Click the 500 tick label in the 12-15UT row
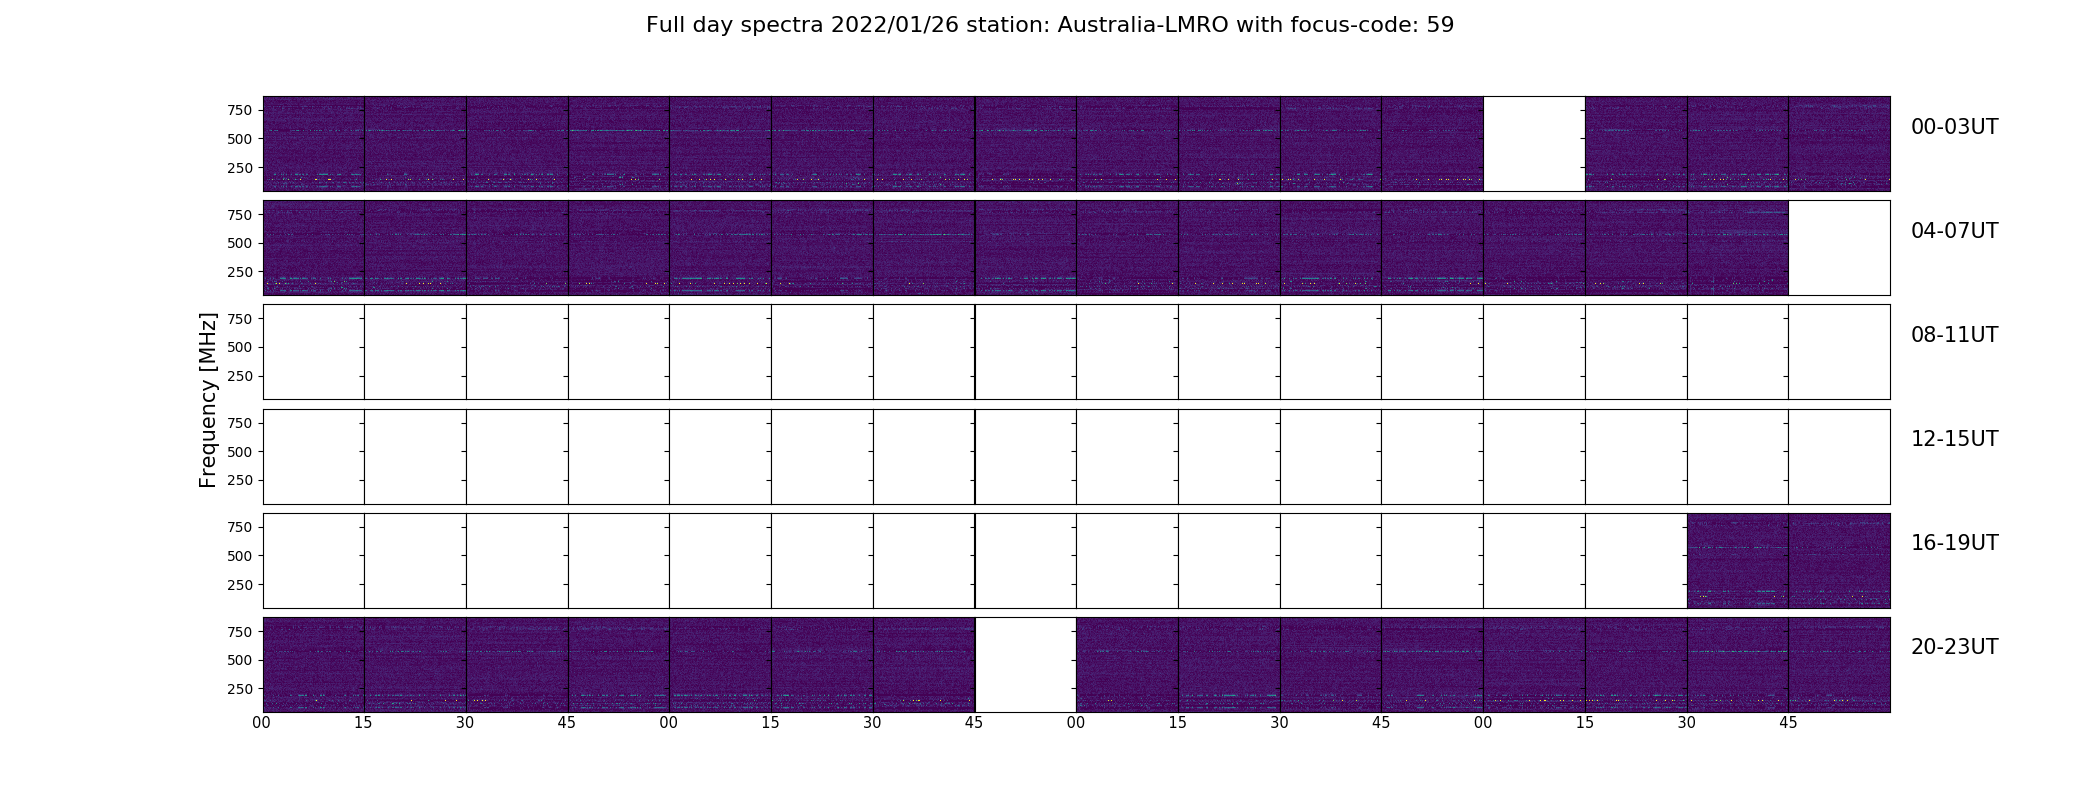The height and width of the screenshot is (800, 2100). click(240, 452)
